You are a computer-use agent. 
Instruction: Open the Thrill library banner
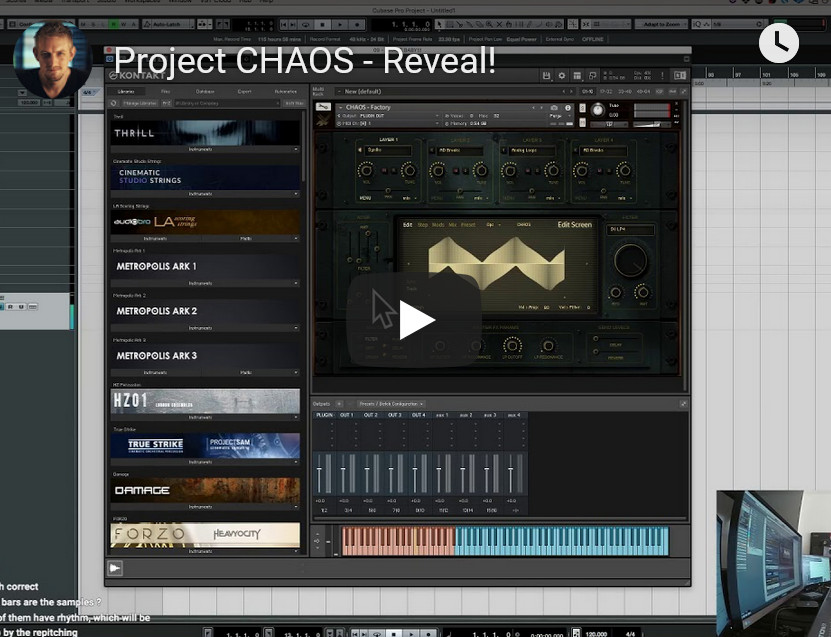click(x=205, y=132)
